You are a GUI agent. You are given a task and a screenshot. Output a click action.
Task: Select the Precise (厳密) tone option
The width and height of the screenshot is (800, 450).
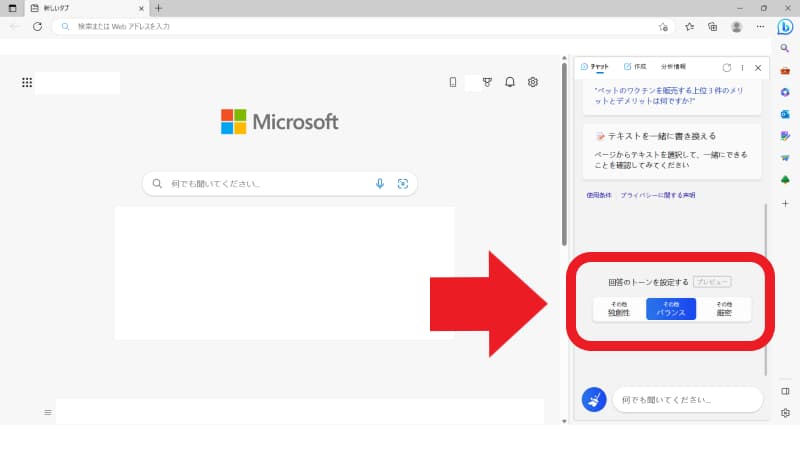pos(724,309)
